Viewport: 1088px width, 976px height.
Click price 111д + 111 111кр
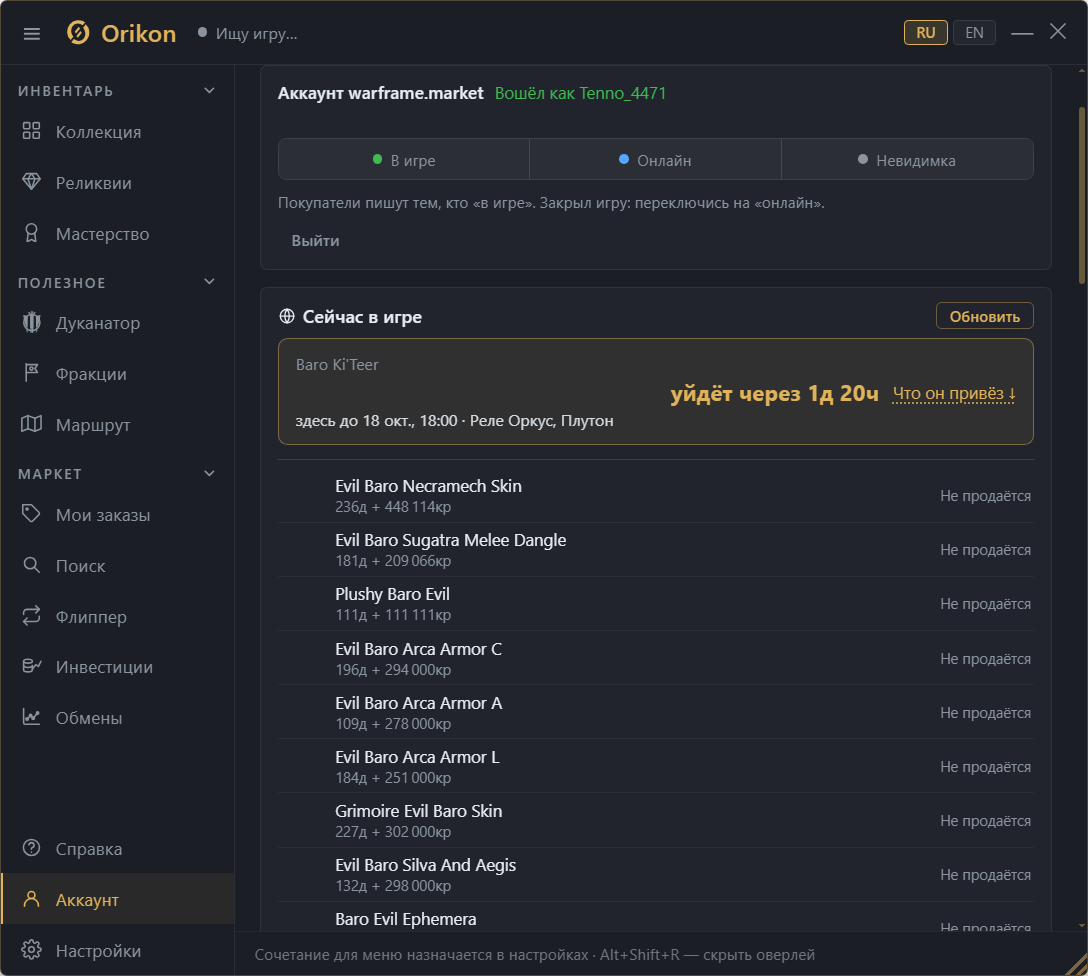(393, 615)
